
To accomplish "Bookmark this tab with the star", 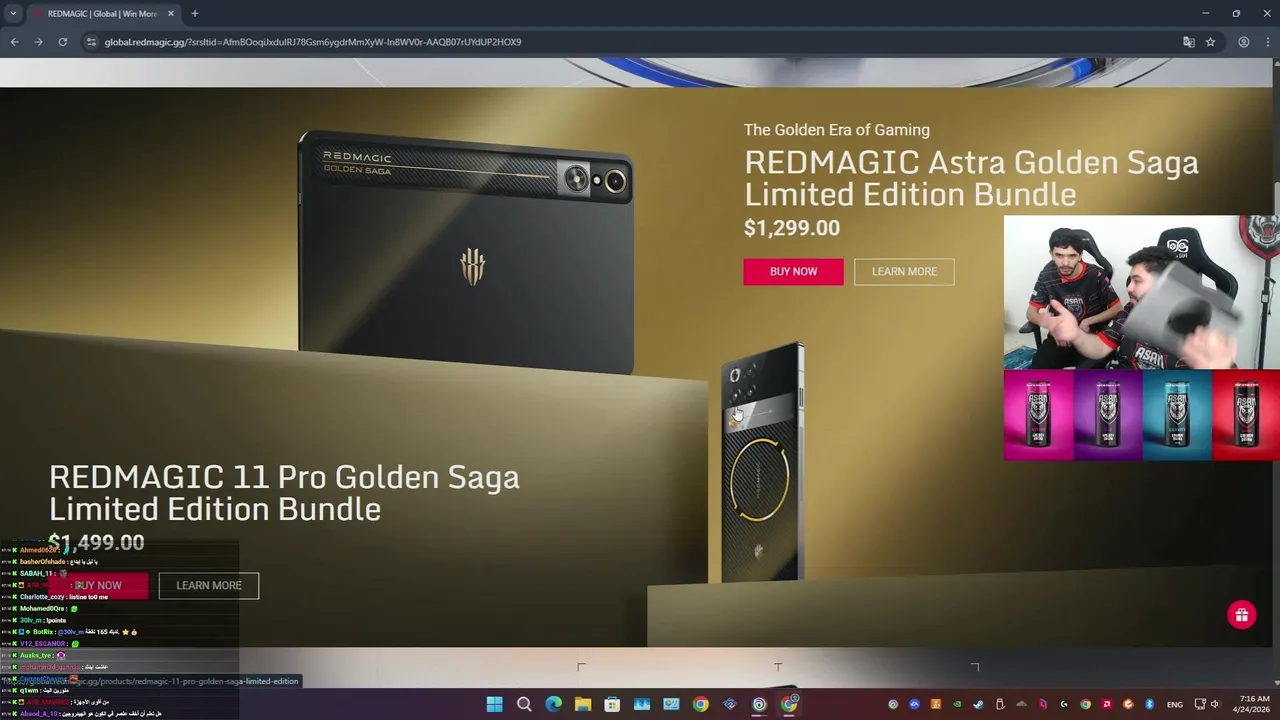I will click(1210, 42).
